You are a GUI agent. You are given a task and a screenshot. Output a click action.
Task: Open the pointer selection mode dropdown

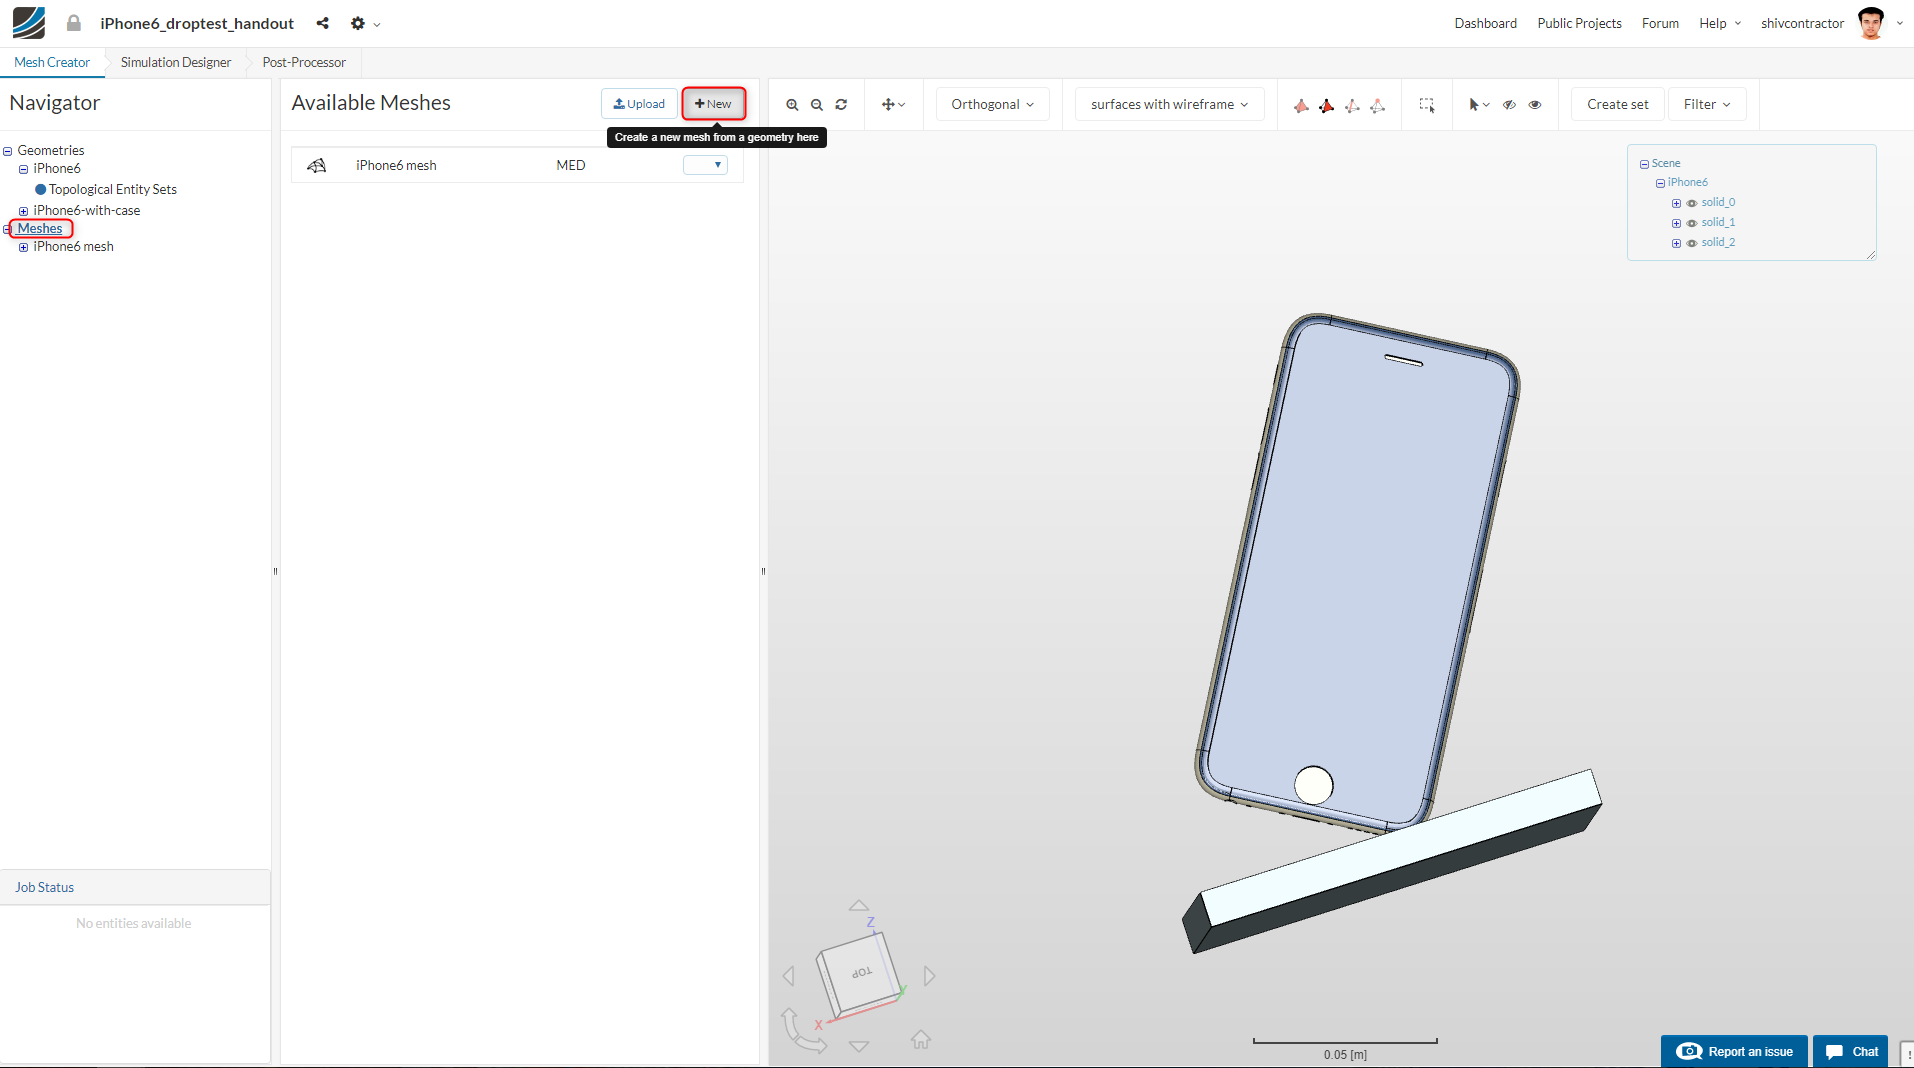coord(1479,105)
